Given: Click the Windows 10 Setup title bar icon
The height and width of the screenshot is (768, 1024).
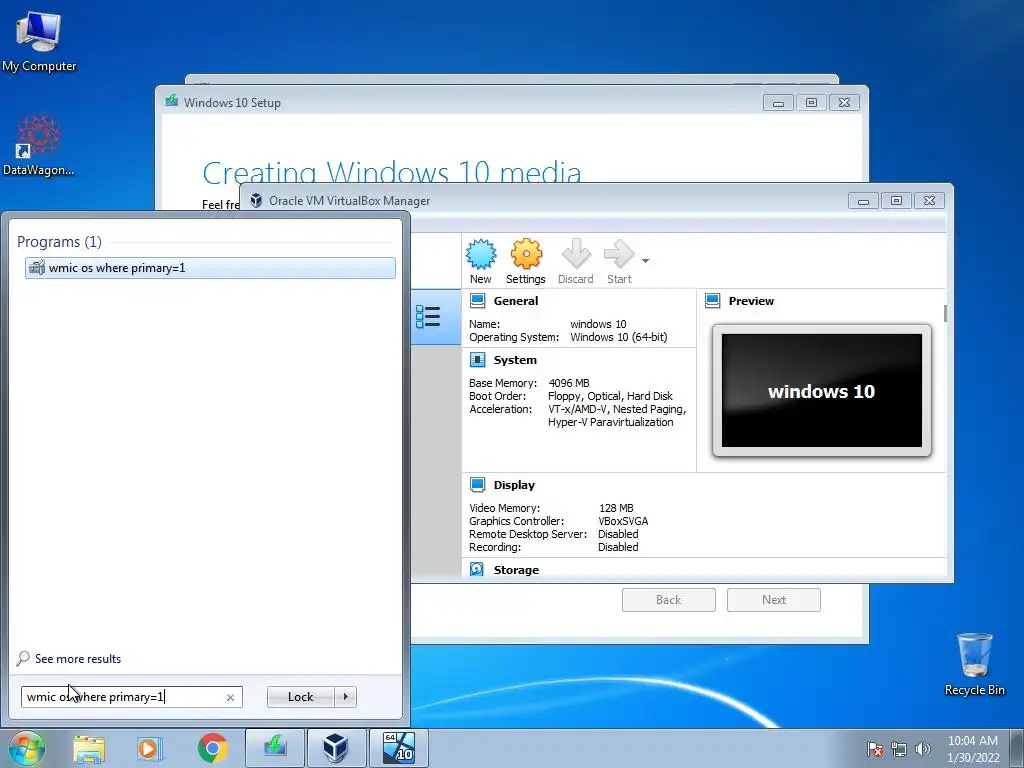Looking at the screenshot, I should click(172, 101).
